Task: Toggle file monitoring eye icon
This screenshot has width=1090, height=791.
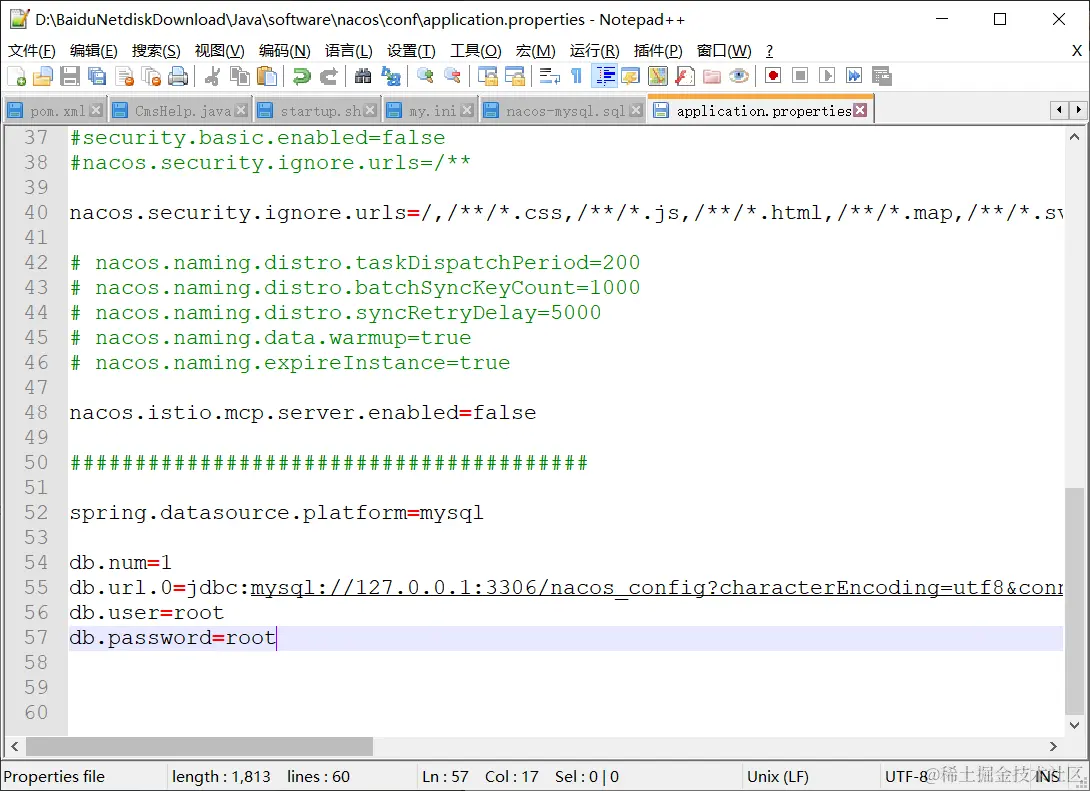Action: click(739, 76)
